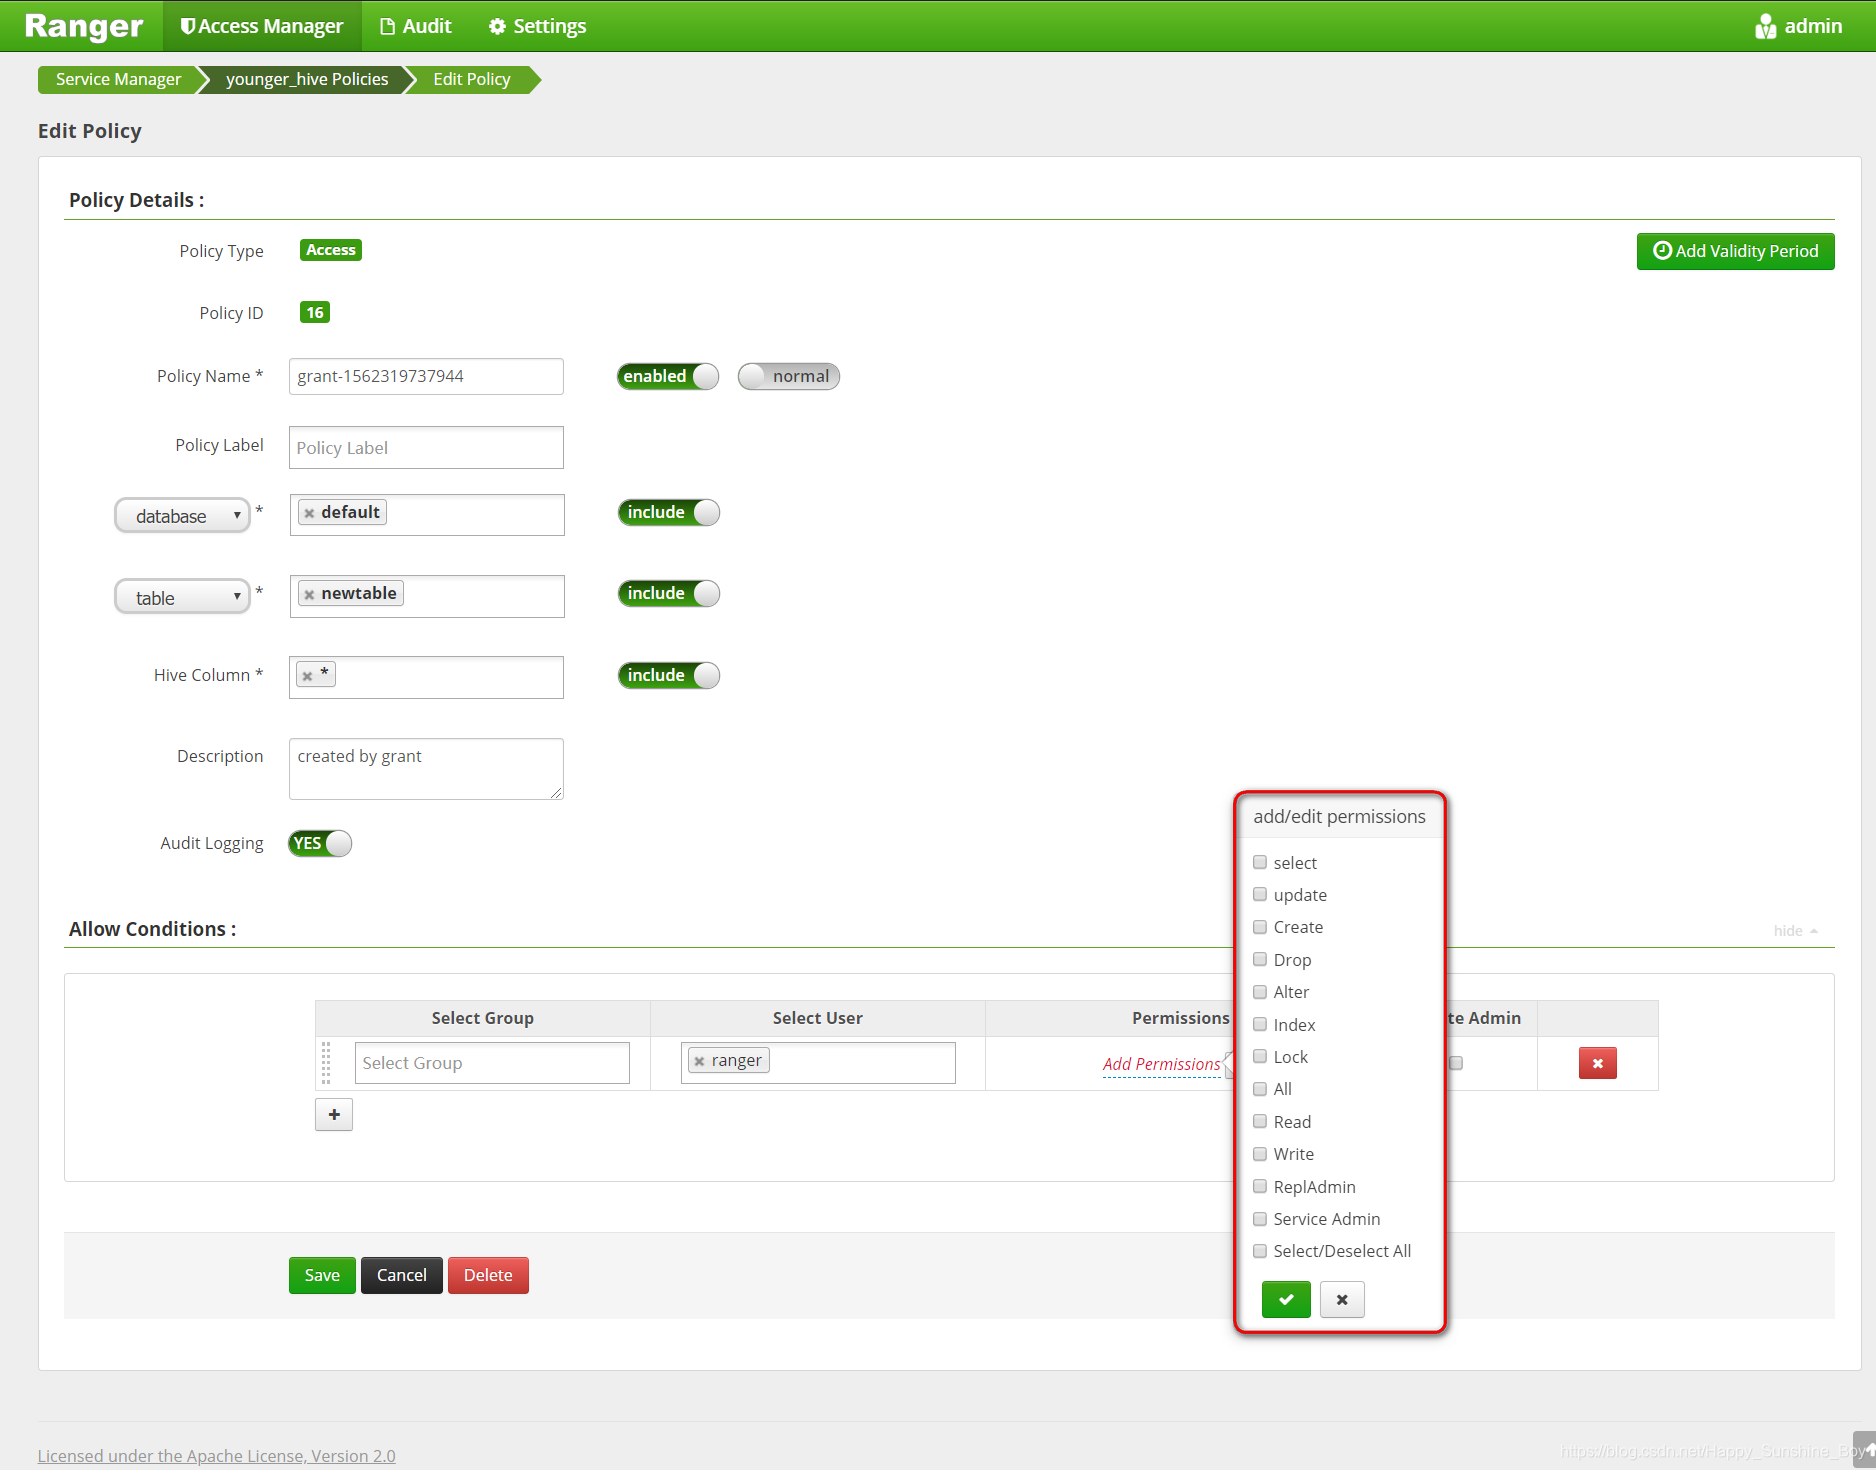The height and width of the screenshot is (1470, 1876).
Task: Delete the condition row with red X
Action: click(x=1597, y=1063)
